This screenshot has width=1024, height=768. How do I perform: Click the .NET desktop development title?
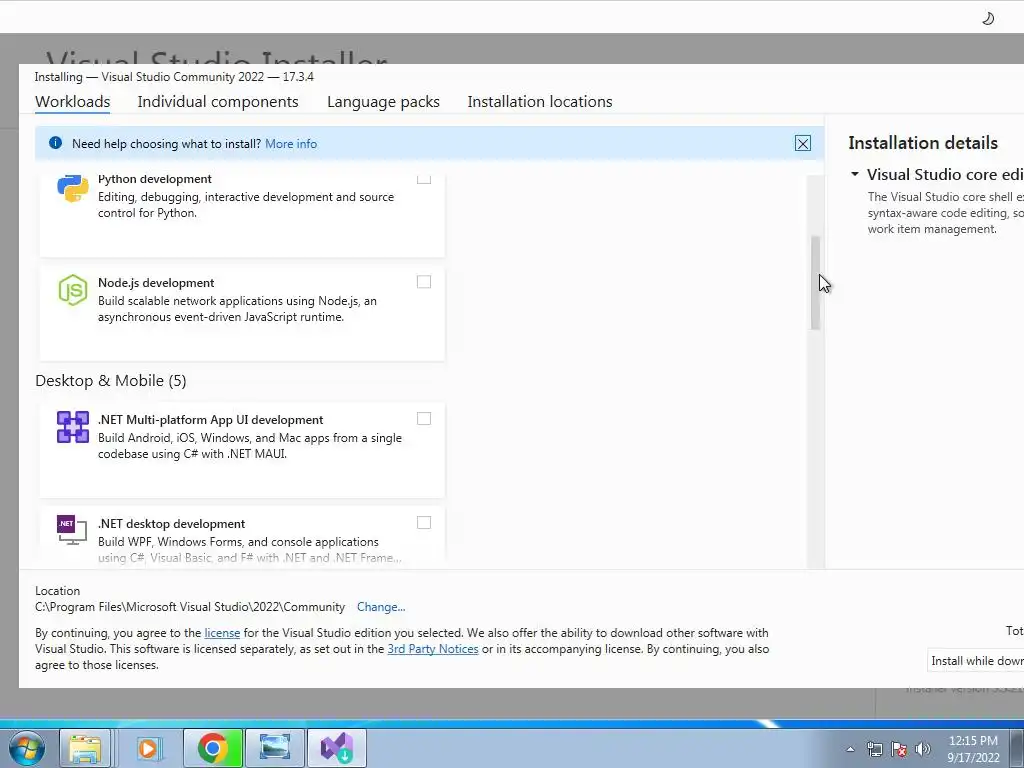pos(172,524)
